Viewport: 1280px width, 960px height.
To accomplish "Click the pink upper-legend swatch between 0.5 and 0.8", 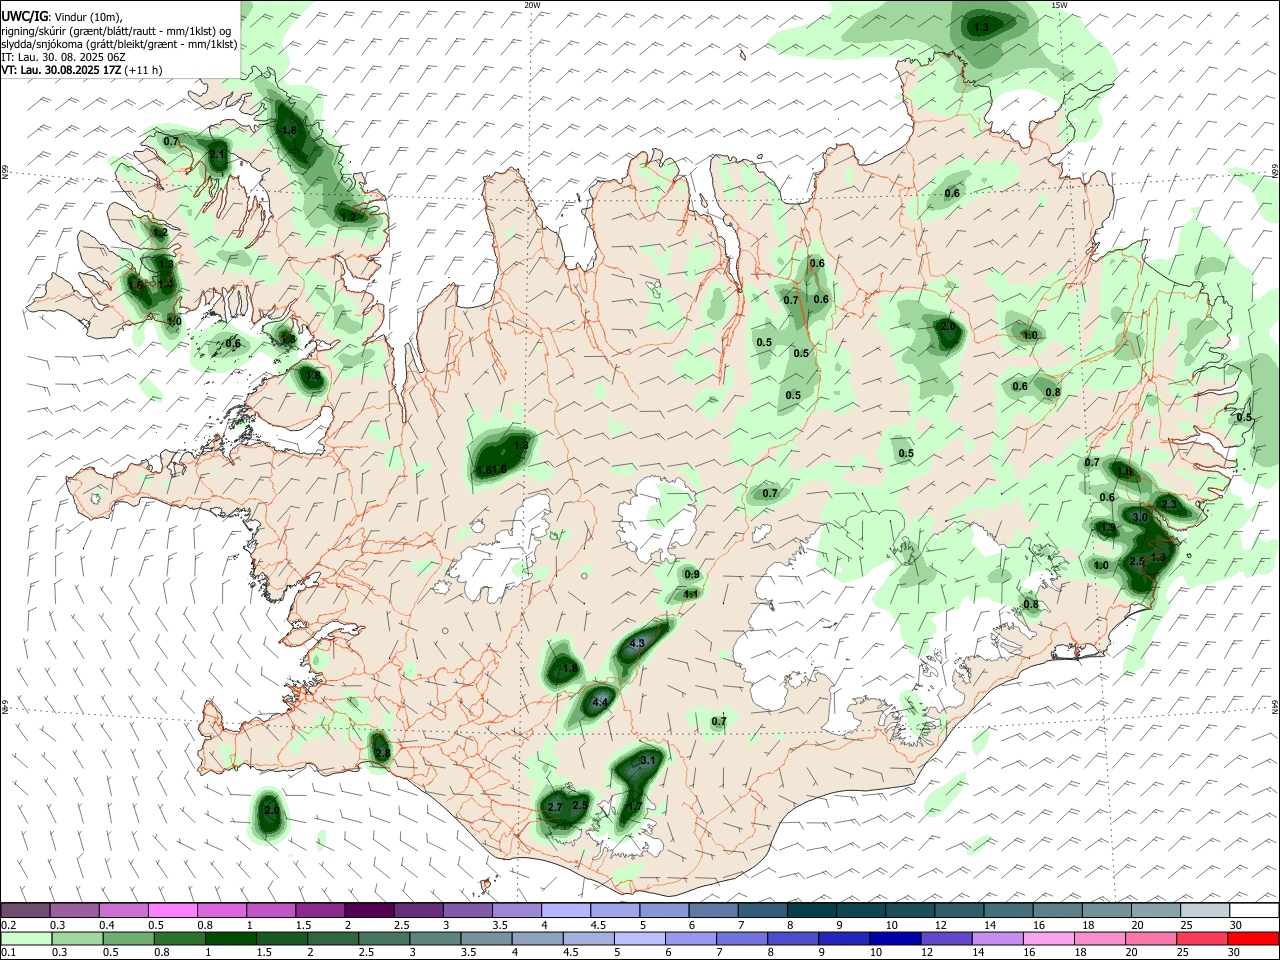I will pos(173,911).
